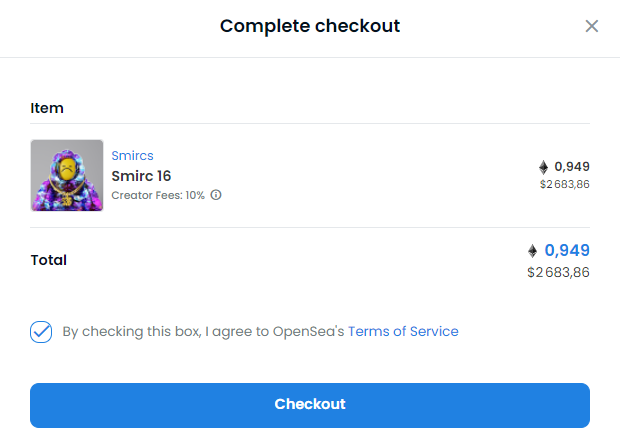This screenshot has width=620, height=445.
Task: Click the Creator Fees info icon
Action: (216, 195)
